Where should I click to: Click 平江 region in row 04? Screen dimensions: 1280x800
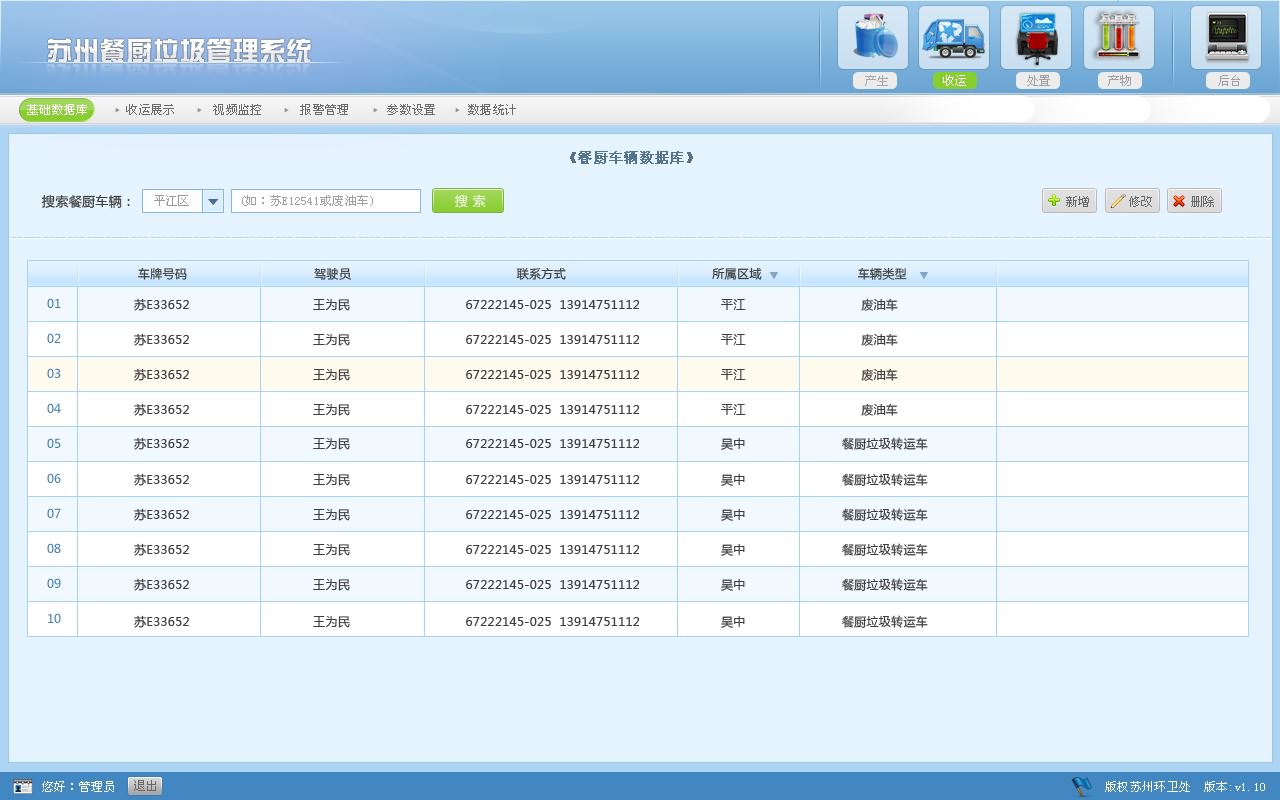coord(733,410)
